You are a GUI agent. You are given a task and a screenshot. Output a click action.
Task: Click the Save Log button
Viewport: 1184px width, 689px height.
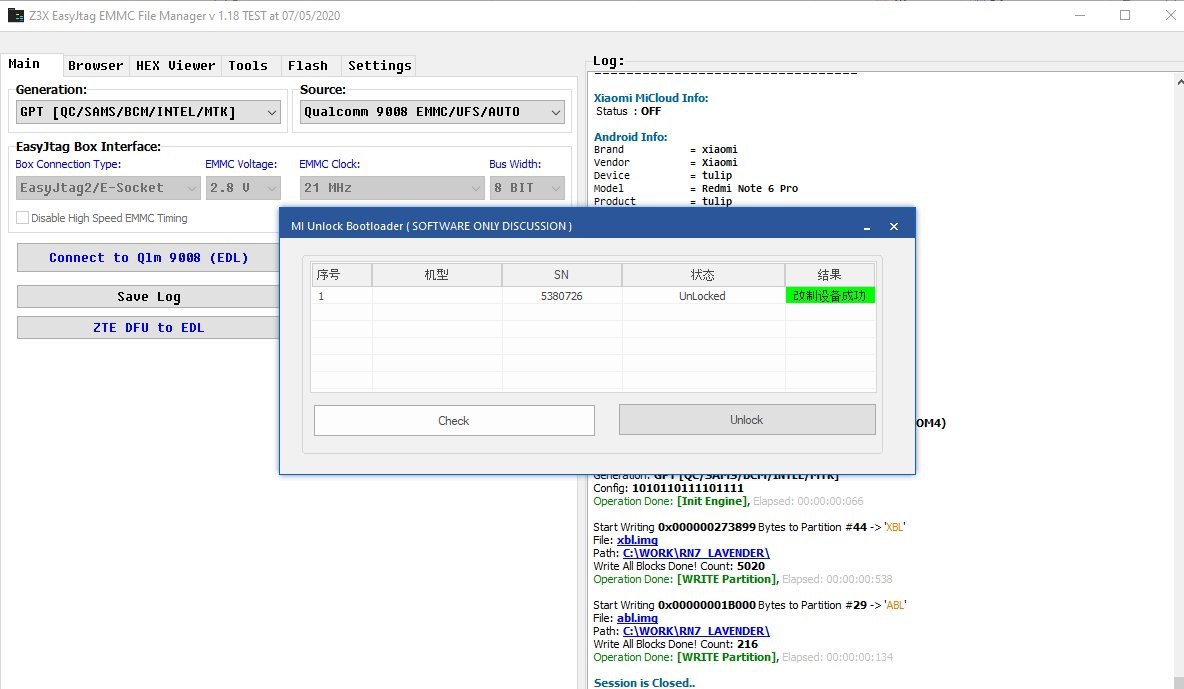click(x=149, y=297)
